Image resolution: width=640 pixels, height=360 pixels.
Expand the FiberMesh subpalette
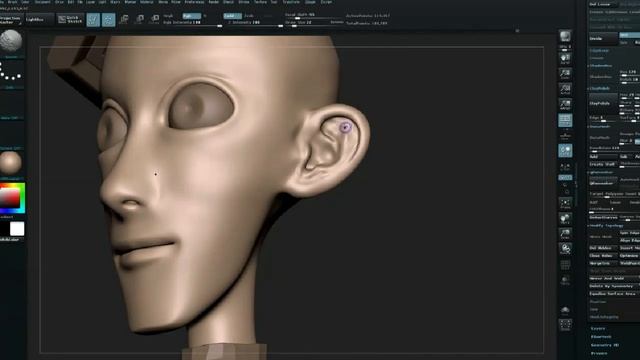[x=601, y=337]
